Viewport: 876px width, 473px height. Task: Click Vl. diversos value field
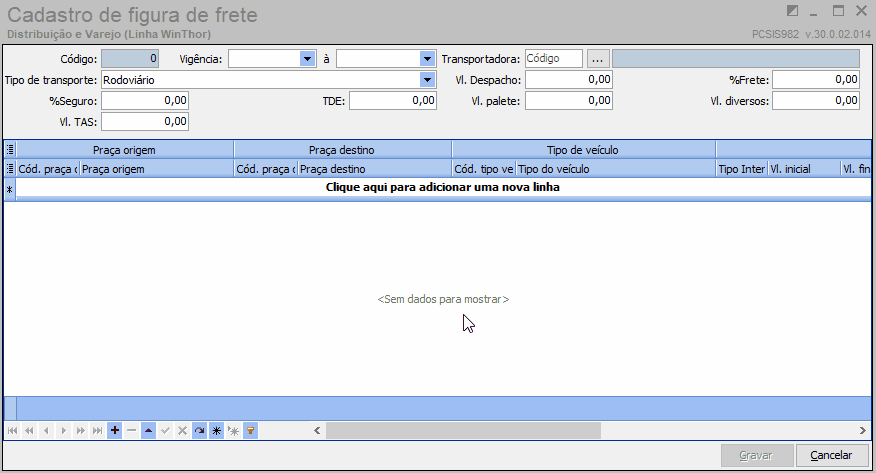coord(816,101)
